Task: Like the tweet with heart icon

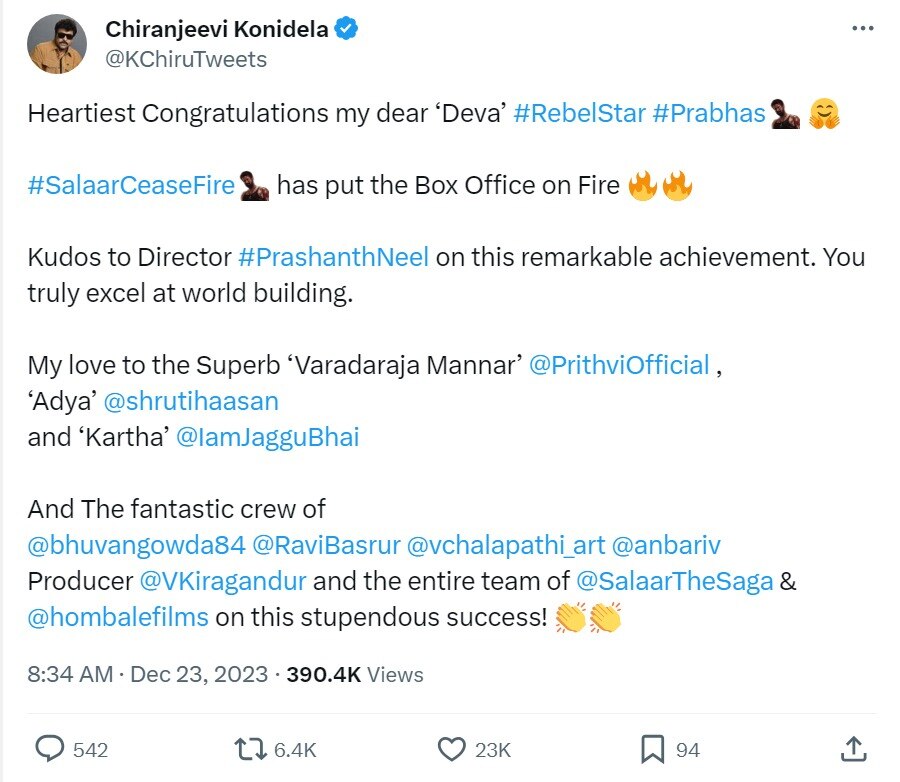Action: tap(453, 748)
